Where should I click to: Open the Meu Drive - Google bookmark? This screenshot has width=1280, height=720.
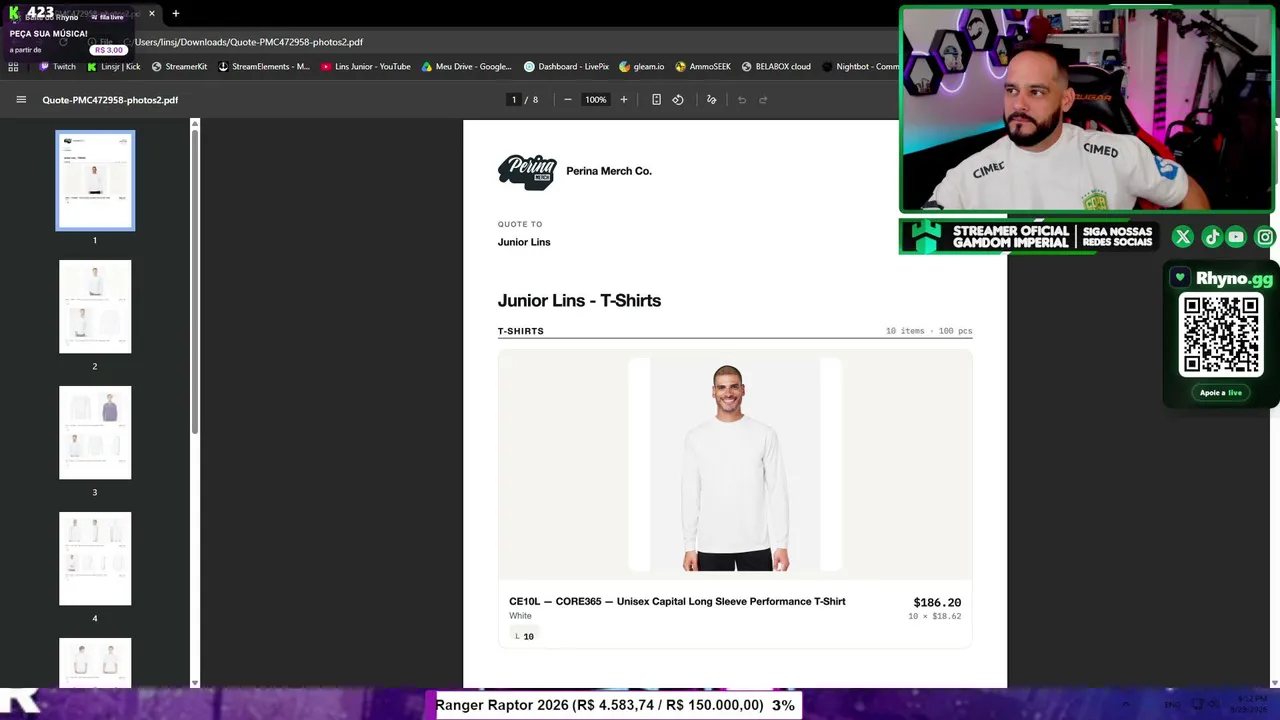pyautogui.click(x=467, y=67)
